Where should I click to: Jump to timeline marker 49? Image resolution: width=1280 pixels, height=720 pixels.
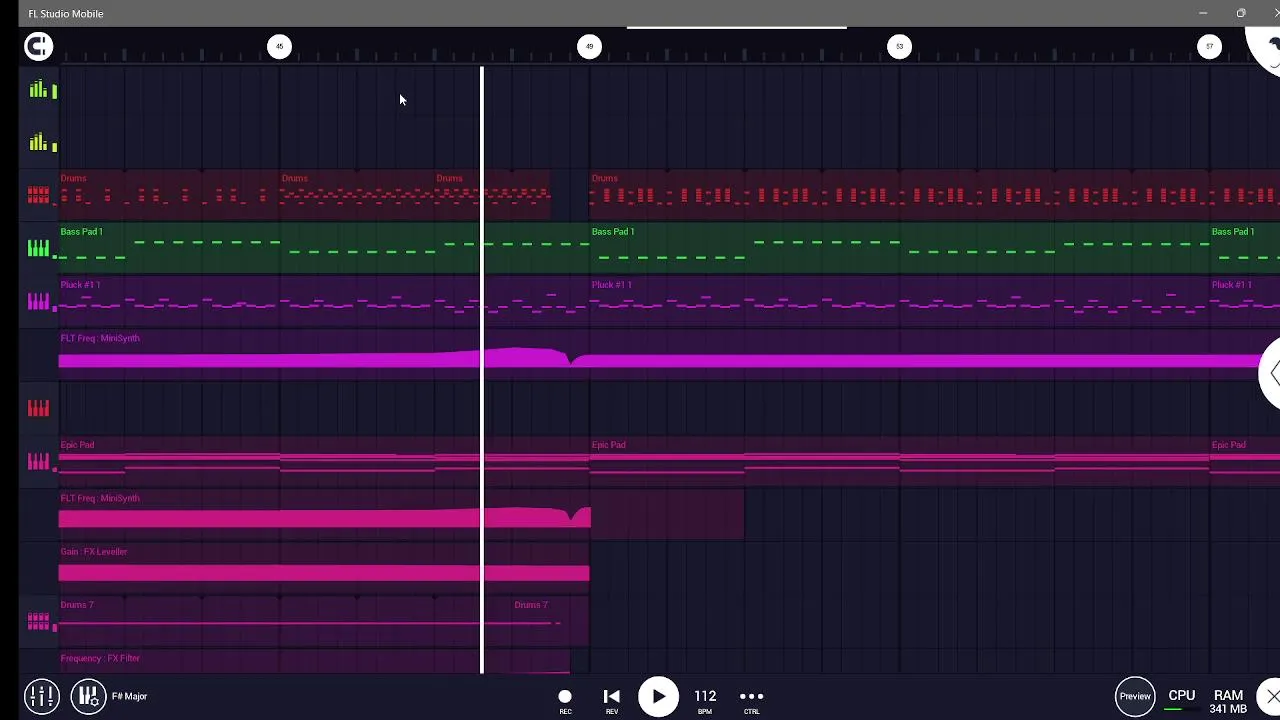coord(590,46)
